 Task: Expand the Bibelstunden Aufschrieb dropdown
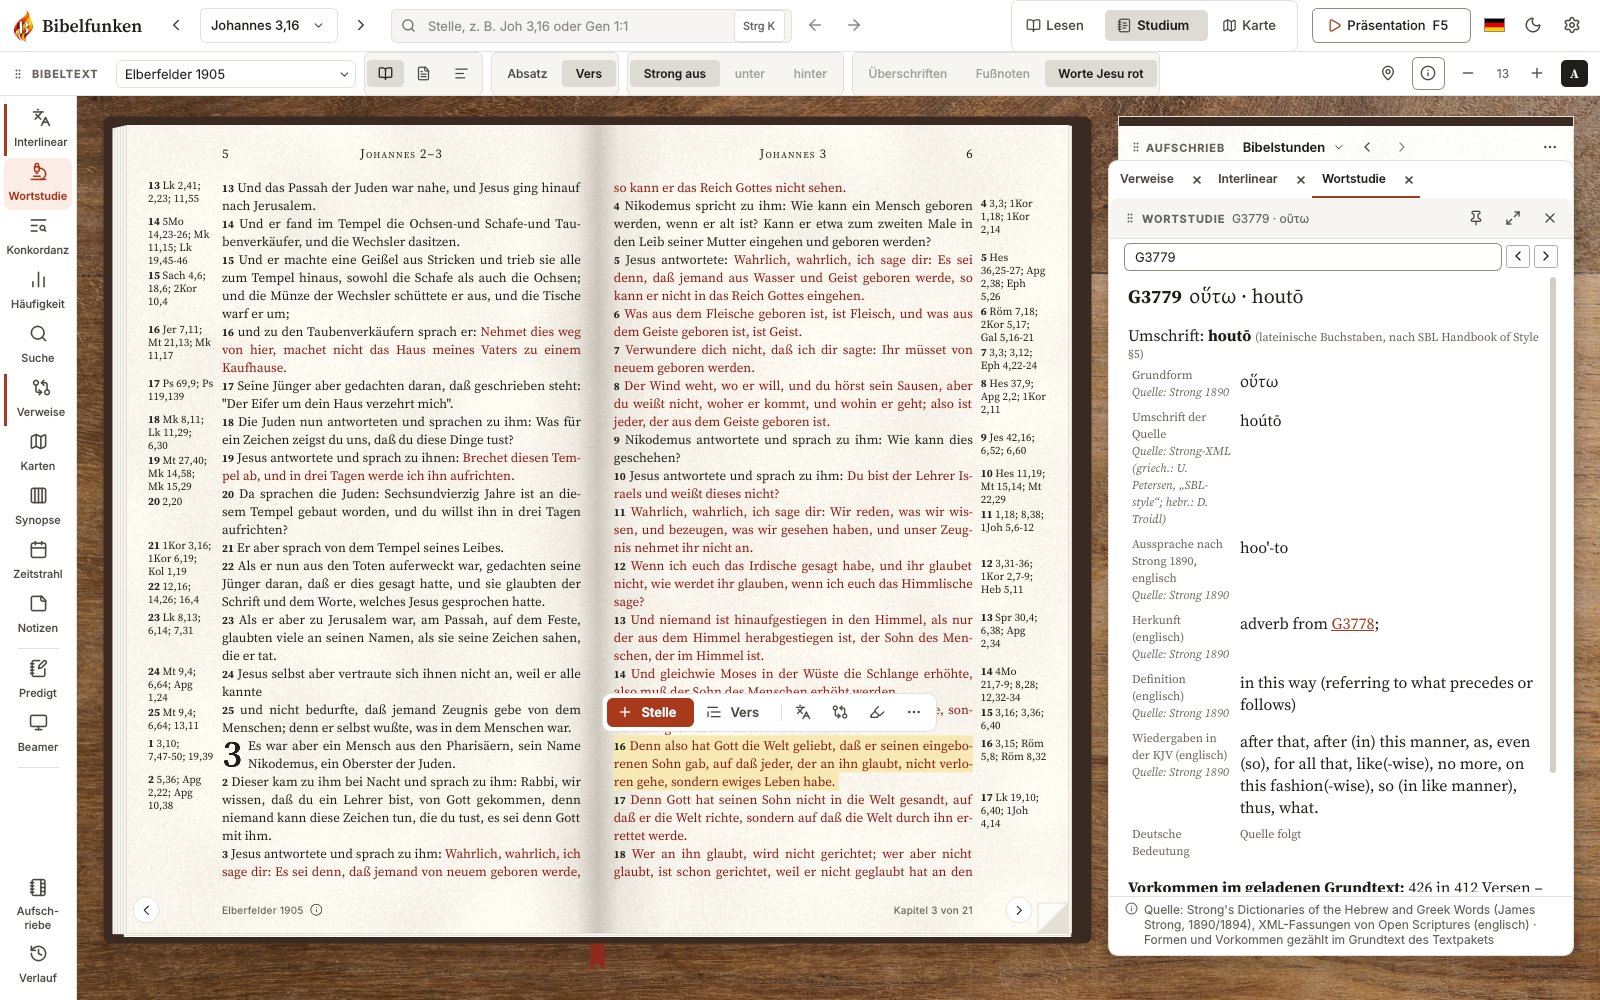[1293, 147]
